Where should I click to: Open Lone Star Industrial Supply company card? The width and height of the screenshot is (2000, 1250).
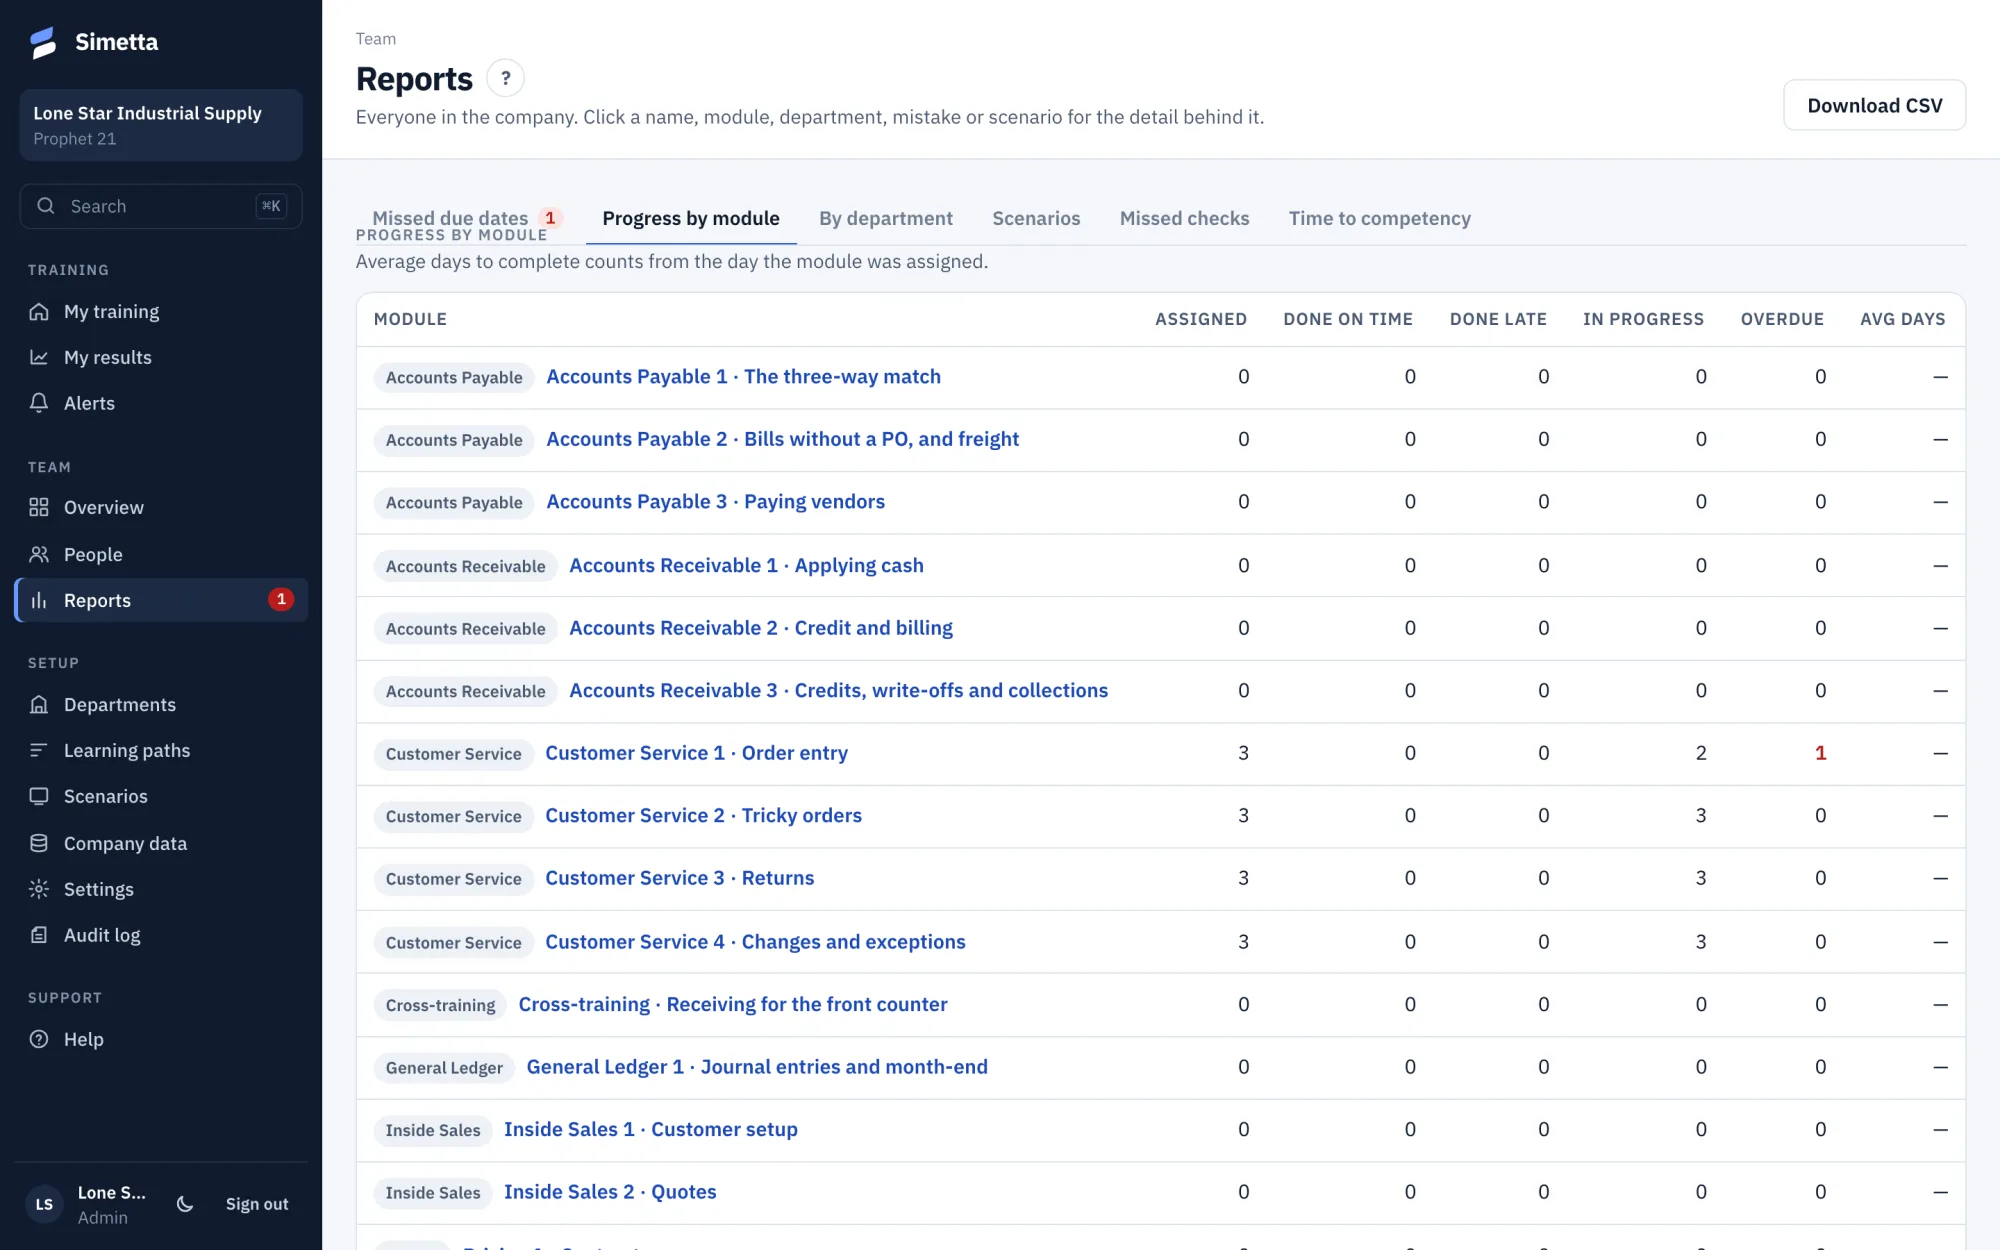[161, 125]
